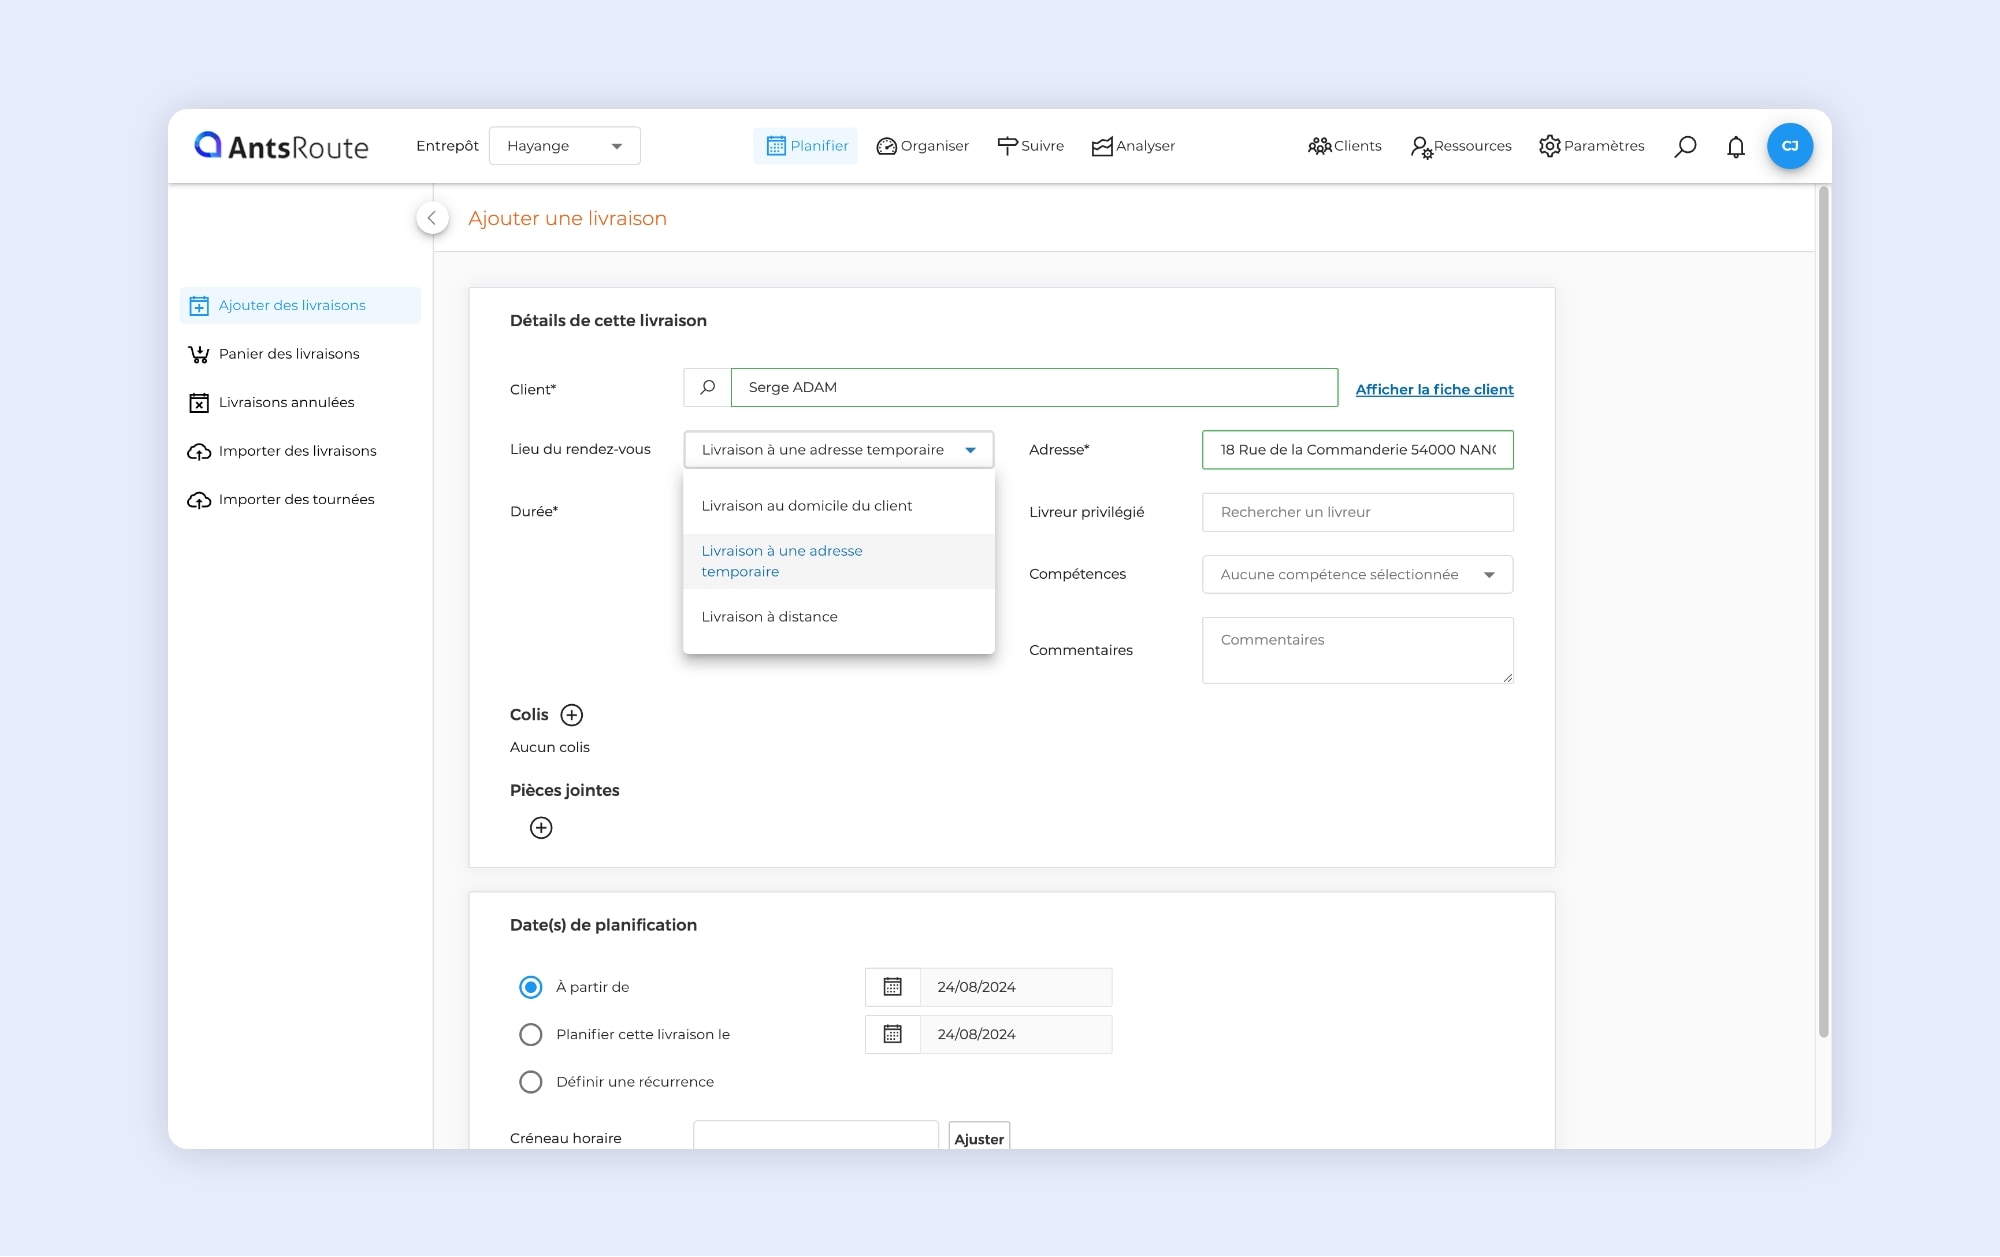Open Panier des livraisons cart item
Image resolution: width=2000 pixels, height=1257 pixels.
pos(288,354)
